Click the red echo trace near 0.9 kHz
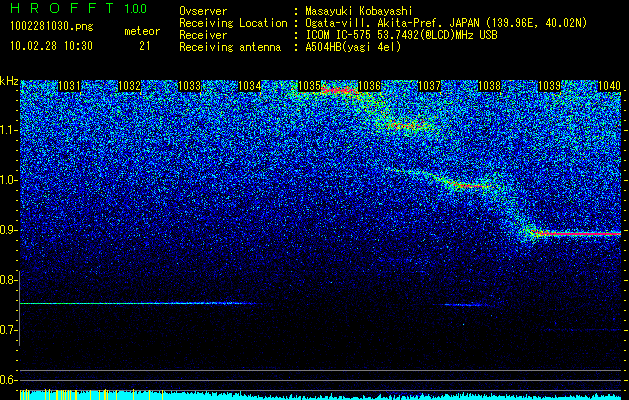This screenshot has width=629, height=400. tap(578, 234)
